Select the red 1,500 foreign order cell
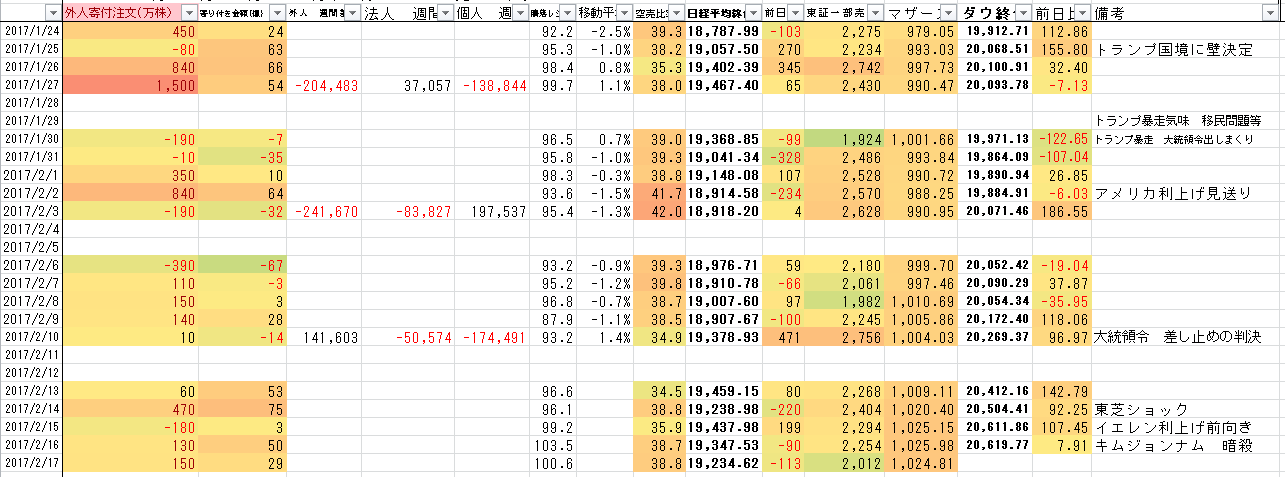The width and height of the screenshot is (1285, 477). pyautogui.click(x=131, y=85)
